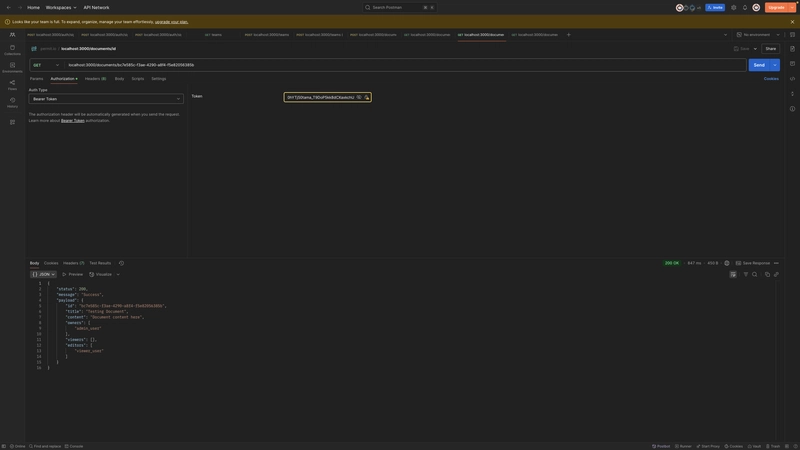
Task: Focus the Search Postman box
Action: (x=399, y=8)
